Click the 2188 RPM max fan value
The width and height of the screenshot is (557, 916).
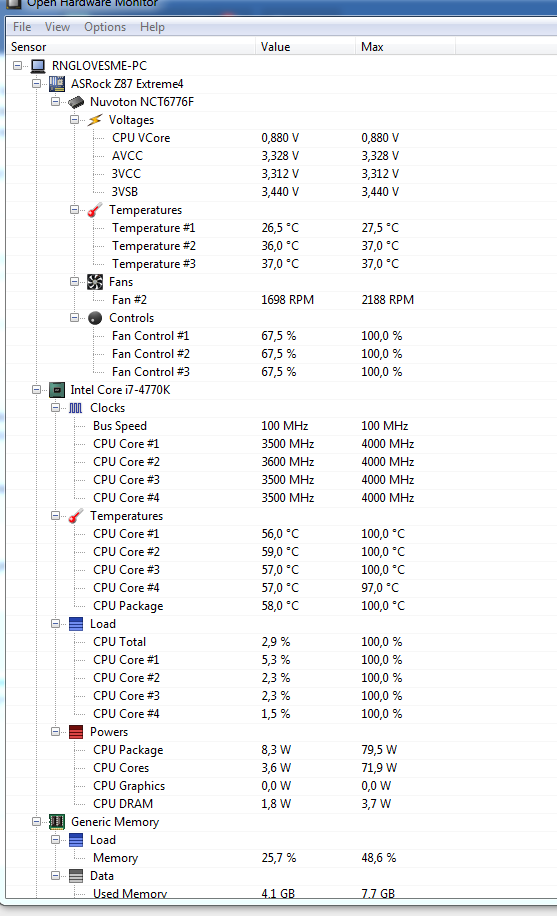click(388, 300)
